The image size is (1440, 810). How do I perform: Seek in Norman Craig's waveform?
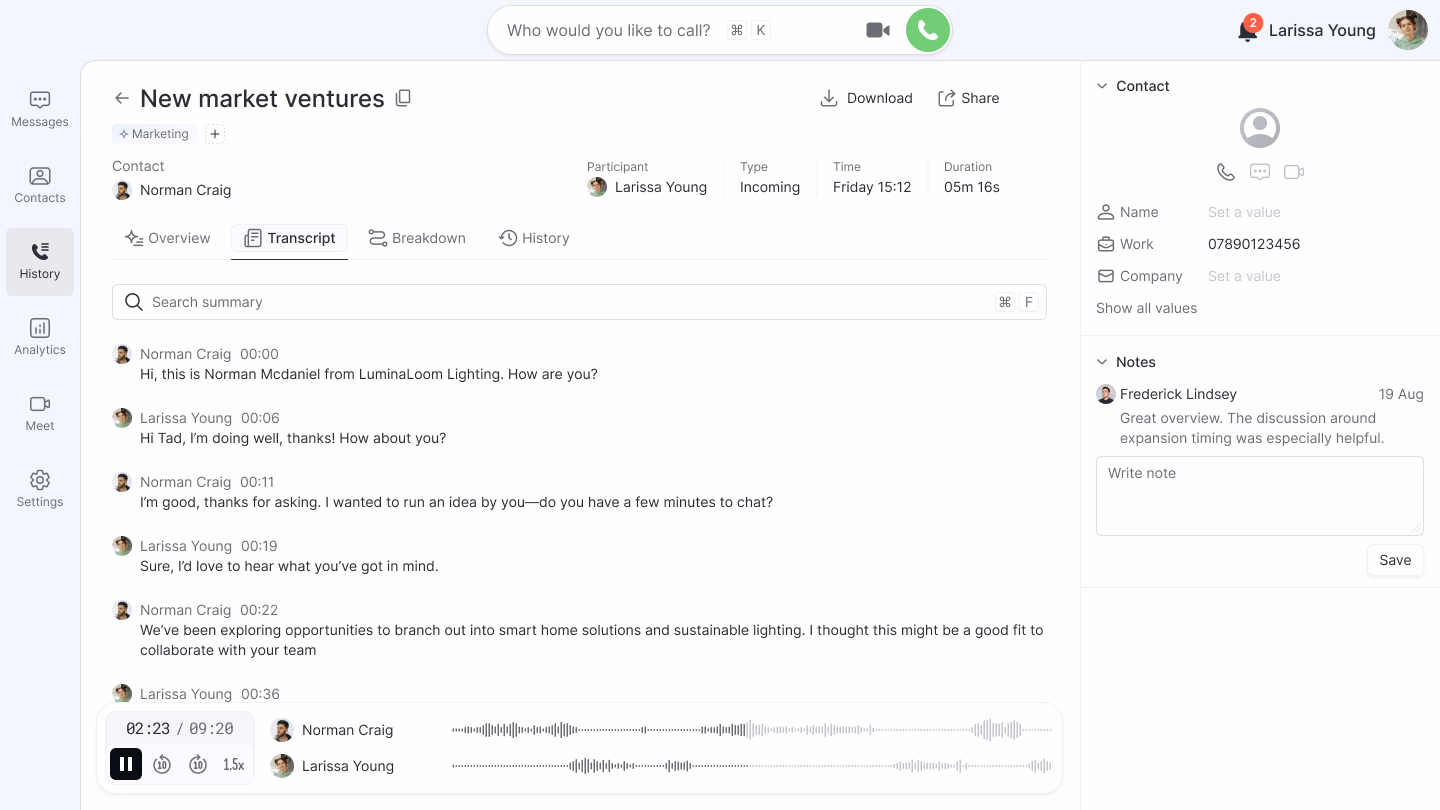coord(752,730)
